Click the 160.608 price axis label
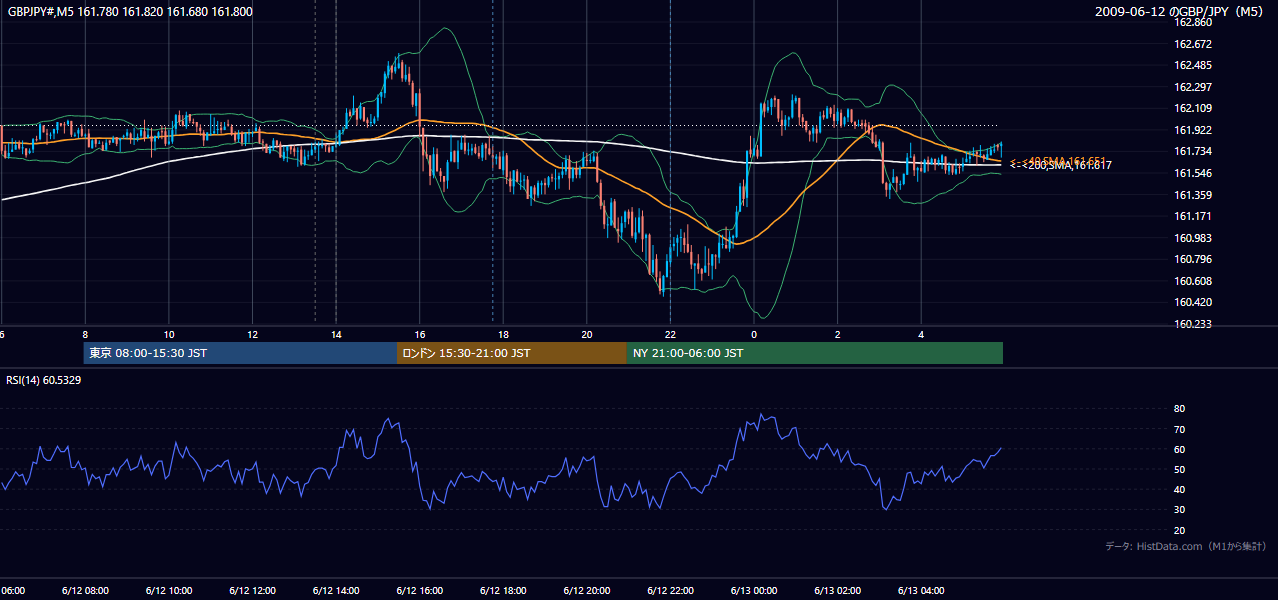This screenshot has width=1278, height=600. pyautogui.click(x=1192, y=281)
